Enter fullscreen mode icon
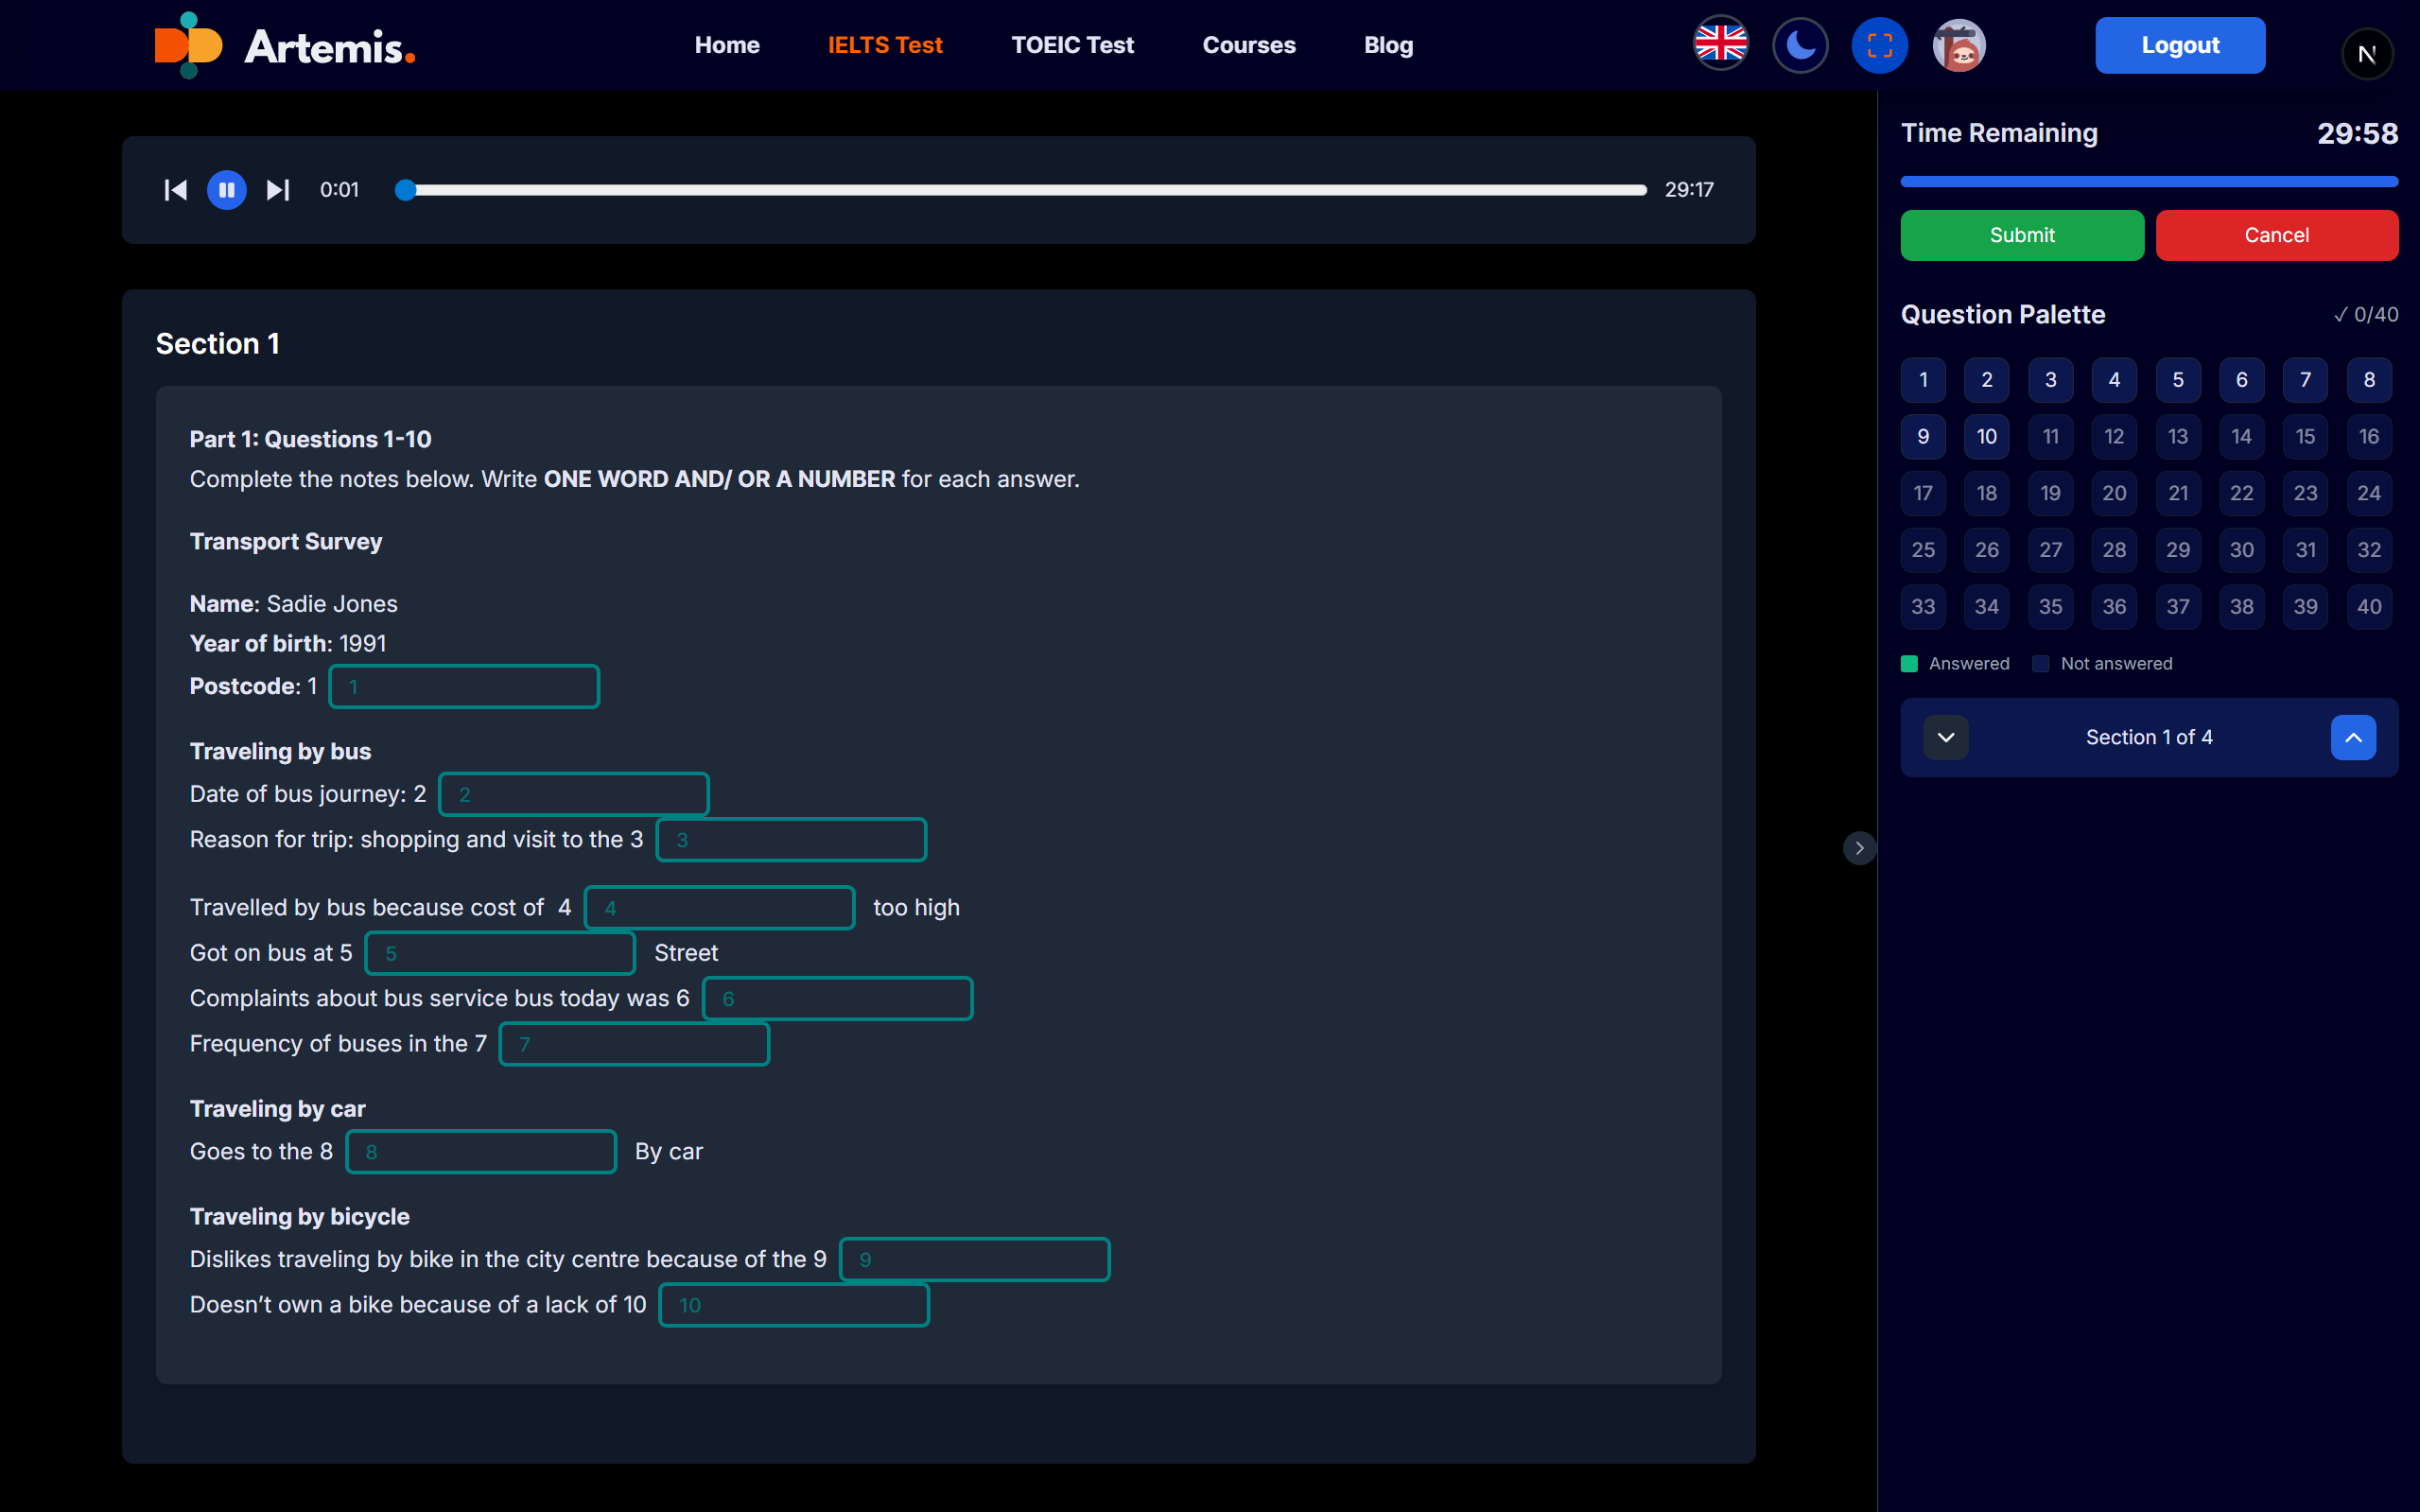 click(1879, 45)
